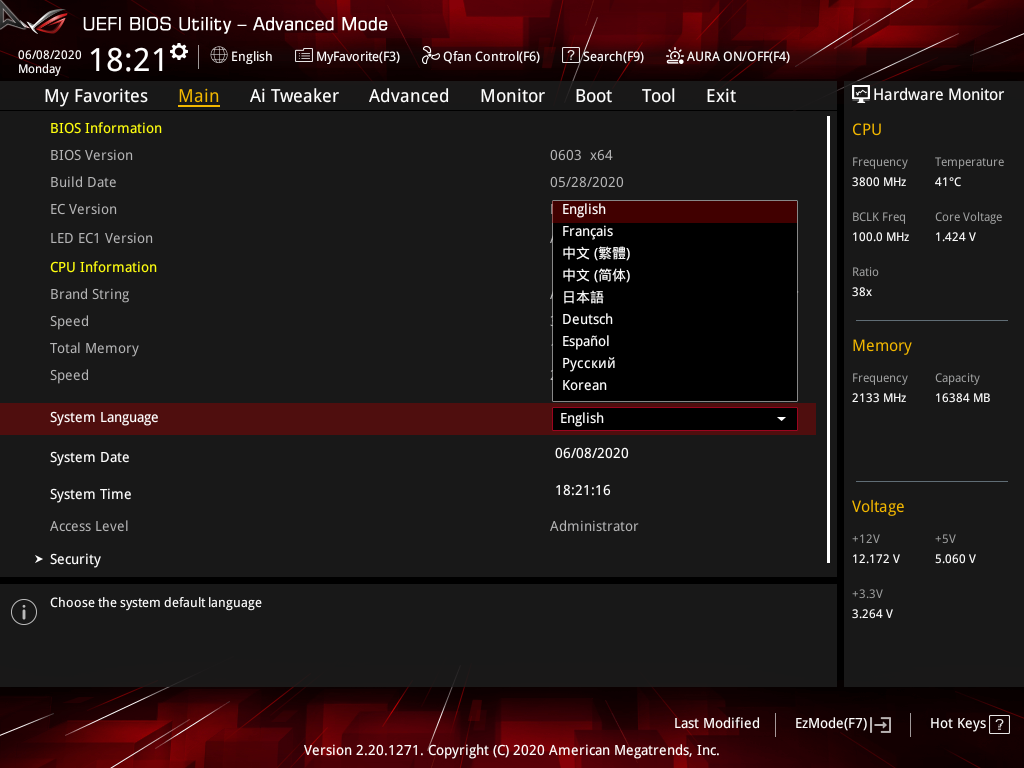Click the header English language label
Viewport: 1024px width, 768px height.
pos(251,57)
